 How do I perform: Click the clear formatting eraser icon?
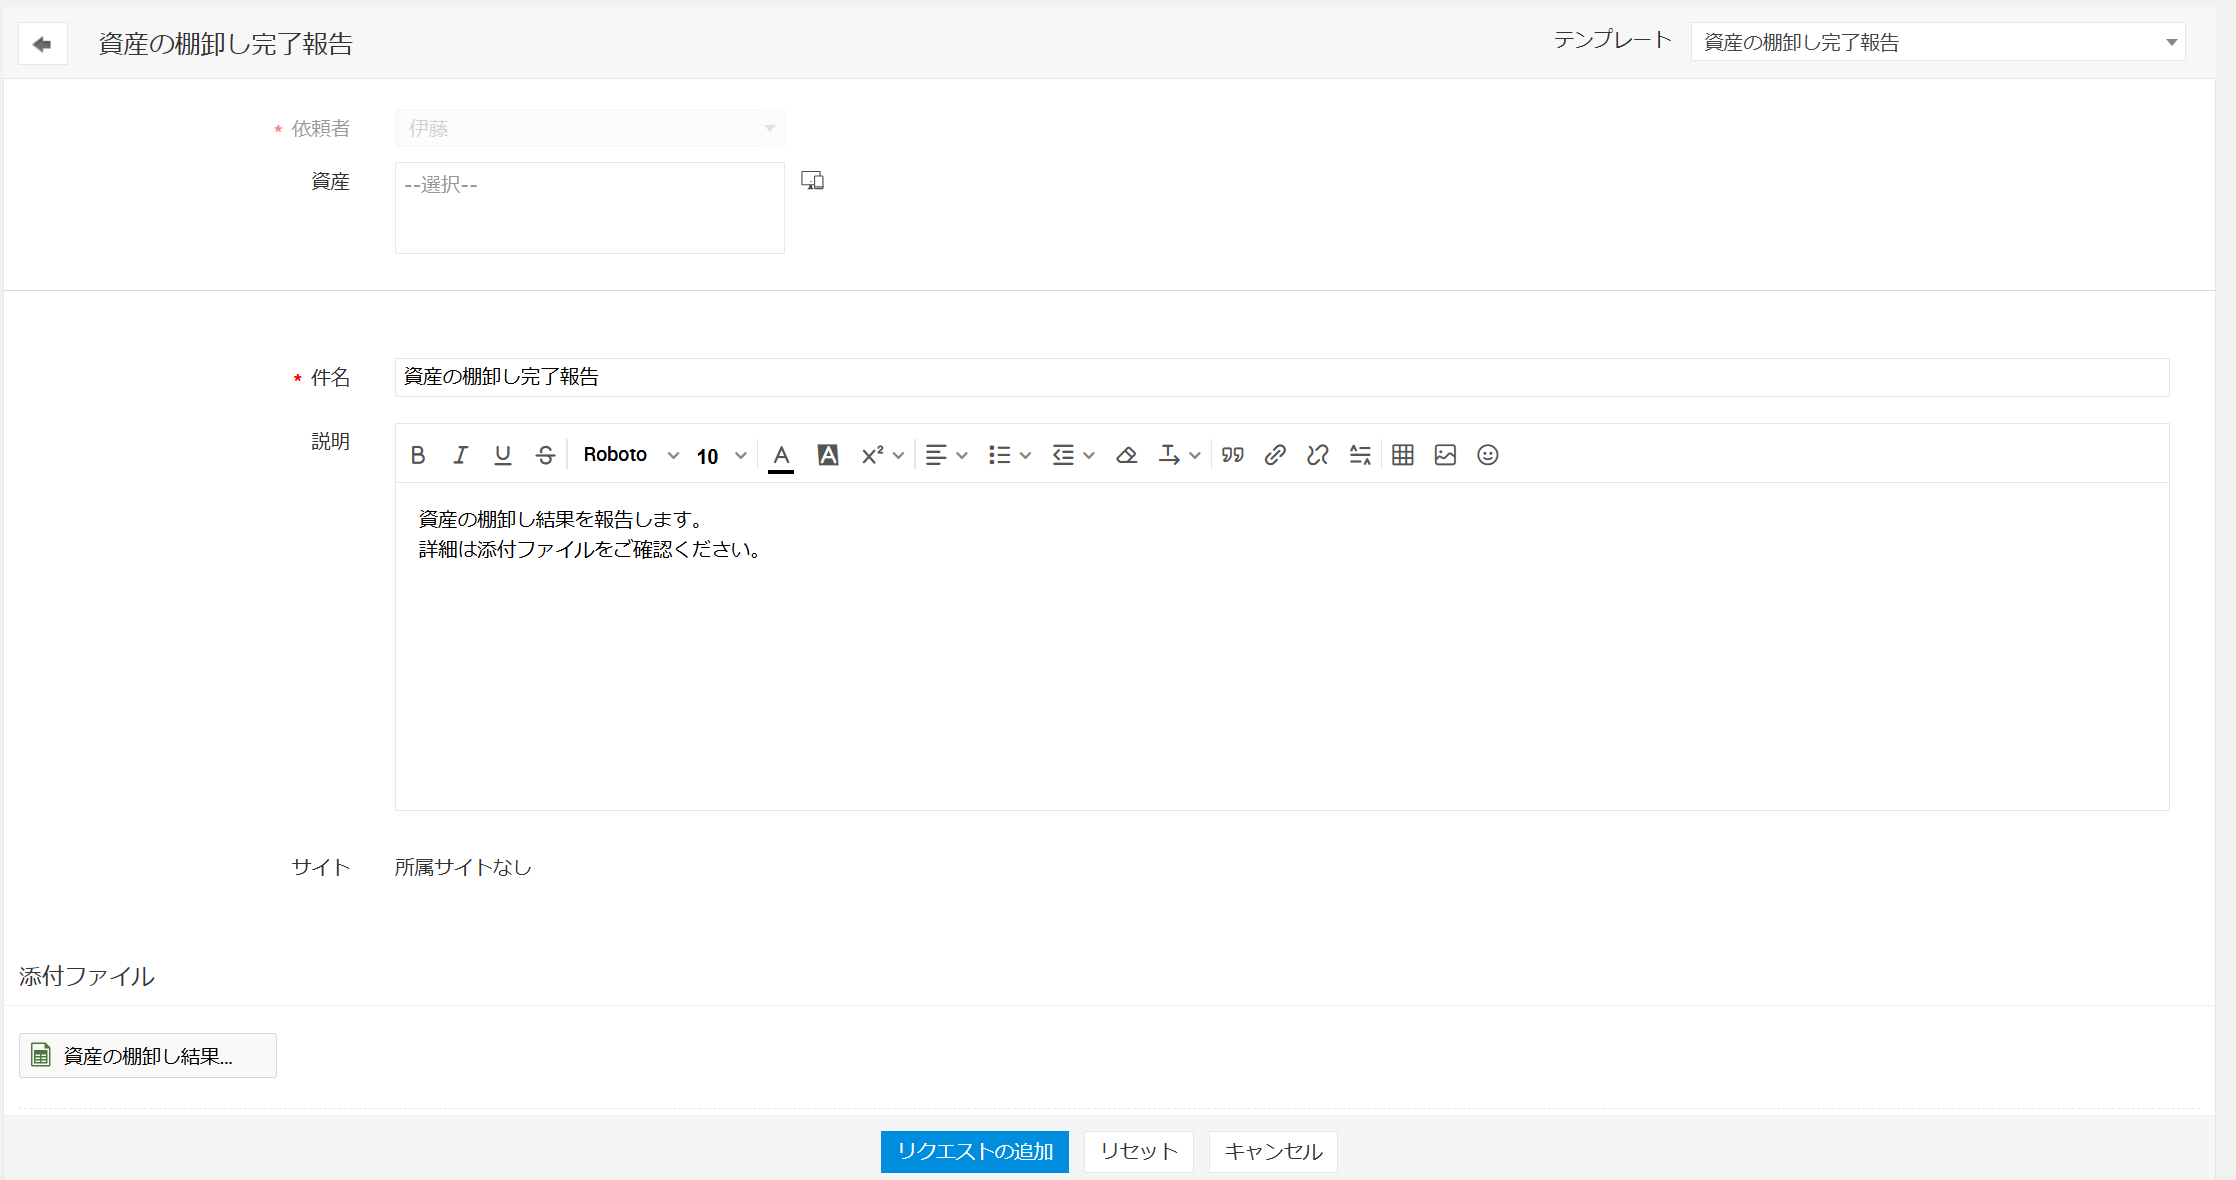click(x=1126, y=455)
